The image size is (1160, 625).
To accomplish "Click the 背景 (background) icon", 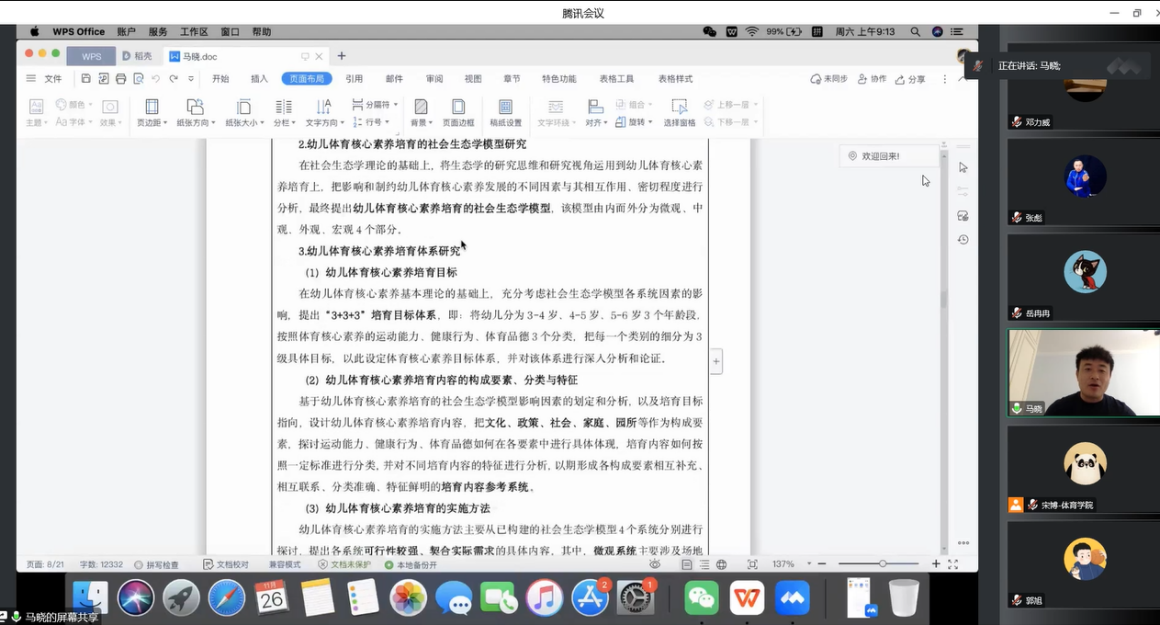I will tap(421, 107).
